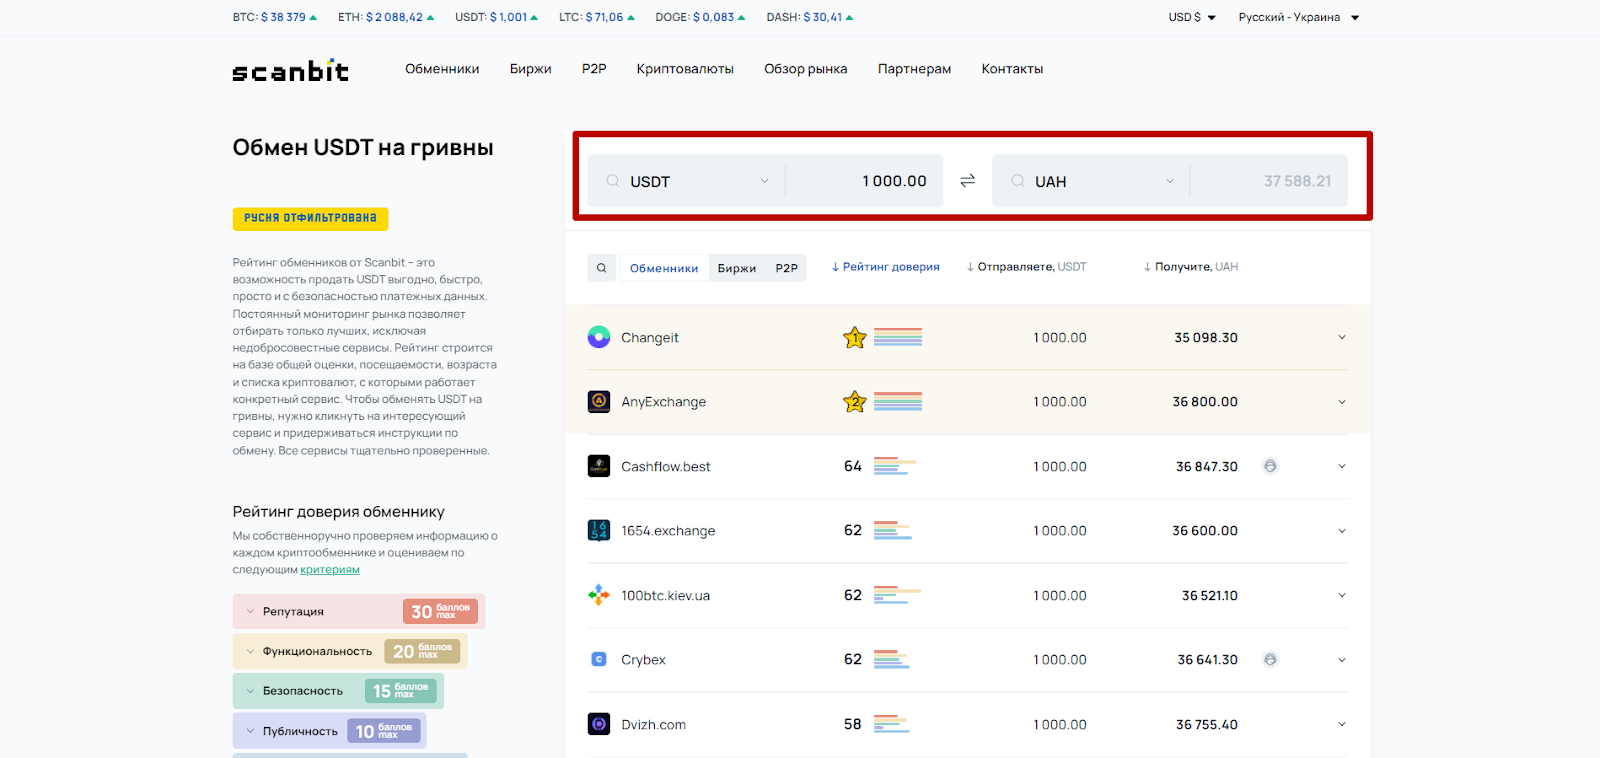The width and height of the screenshot is (1600, 758).
Task: Click the yellow РУСНЯ ОТФИЛЬТРОВАНА badge
Action: (x=310, y=218)
